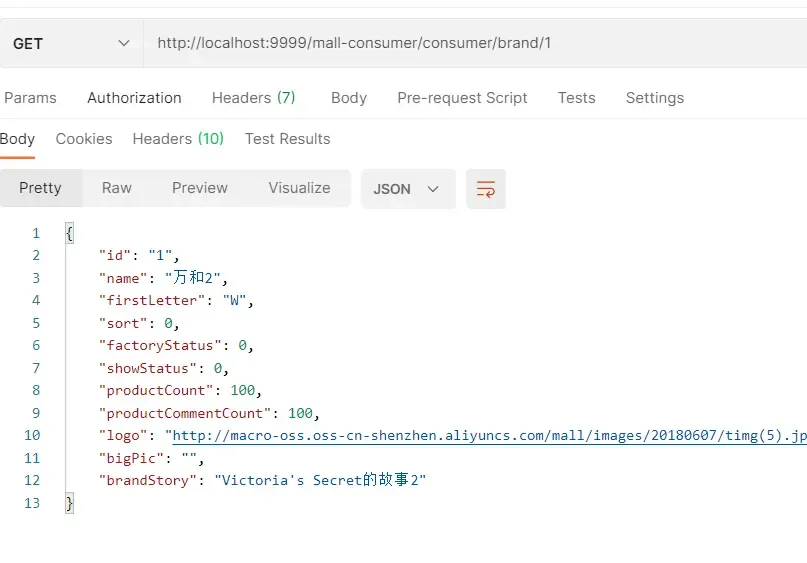Select the Visualize view
The width and height of the screenshot is (807, 563).
tap(299, 188)
